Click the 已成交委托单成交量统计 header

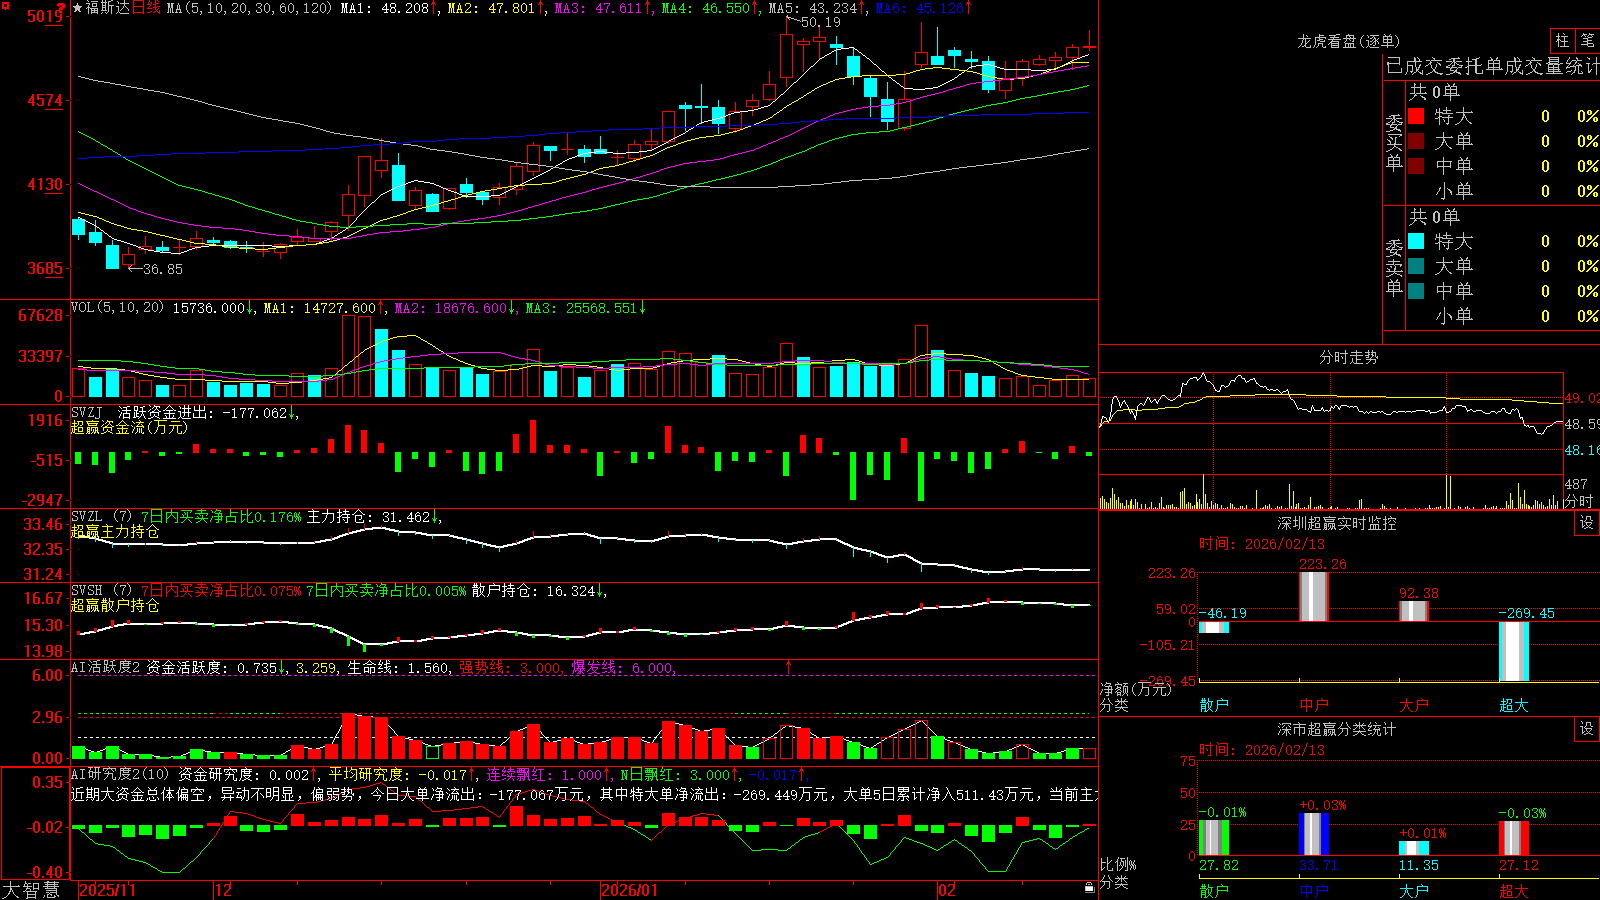point(1492,66)
